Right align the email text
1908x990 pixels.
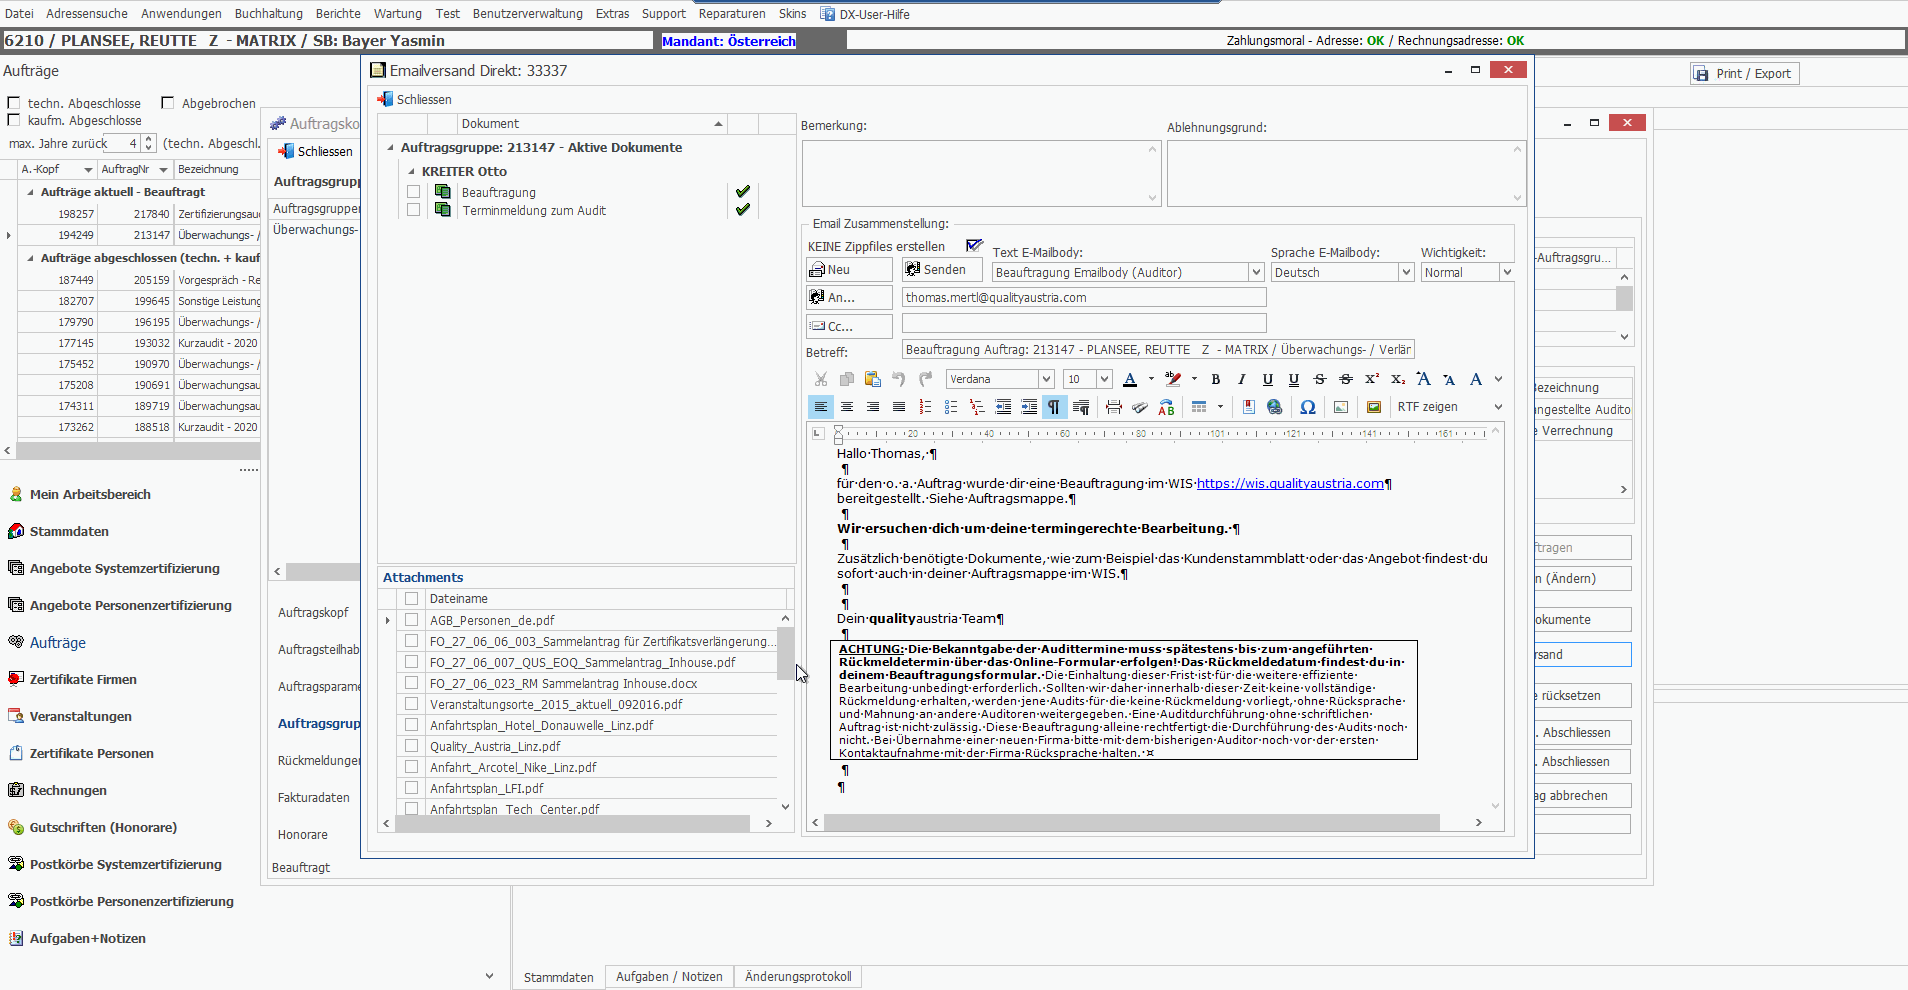[x=873, y=407]
